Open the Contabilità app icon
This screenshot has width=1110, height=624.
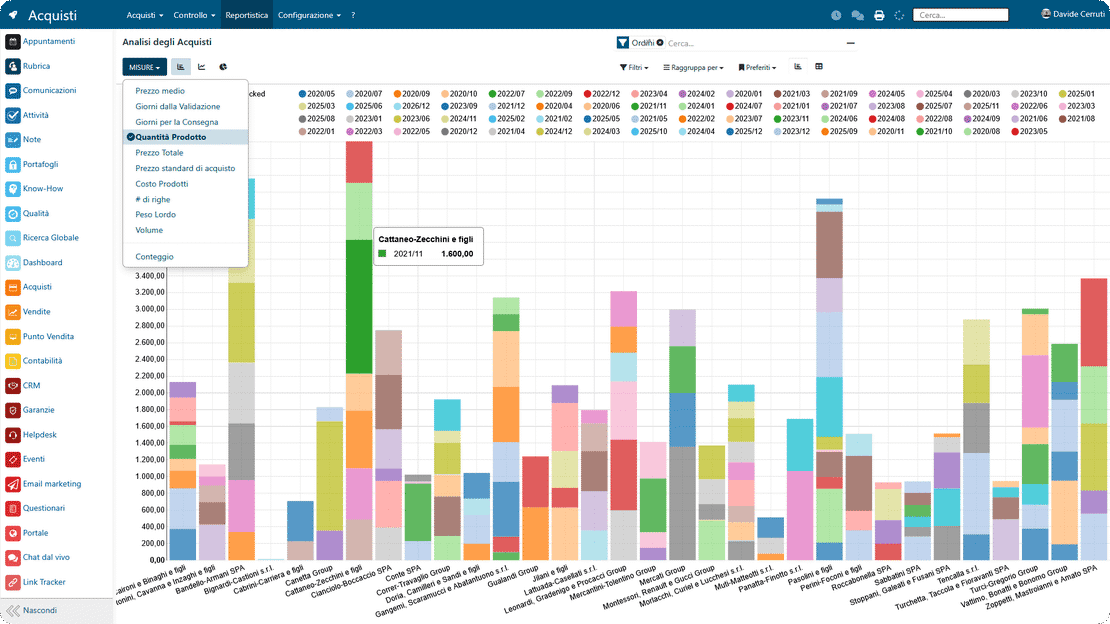pos(12,361)
